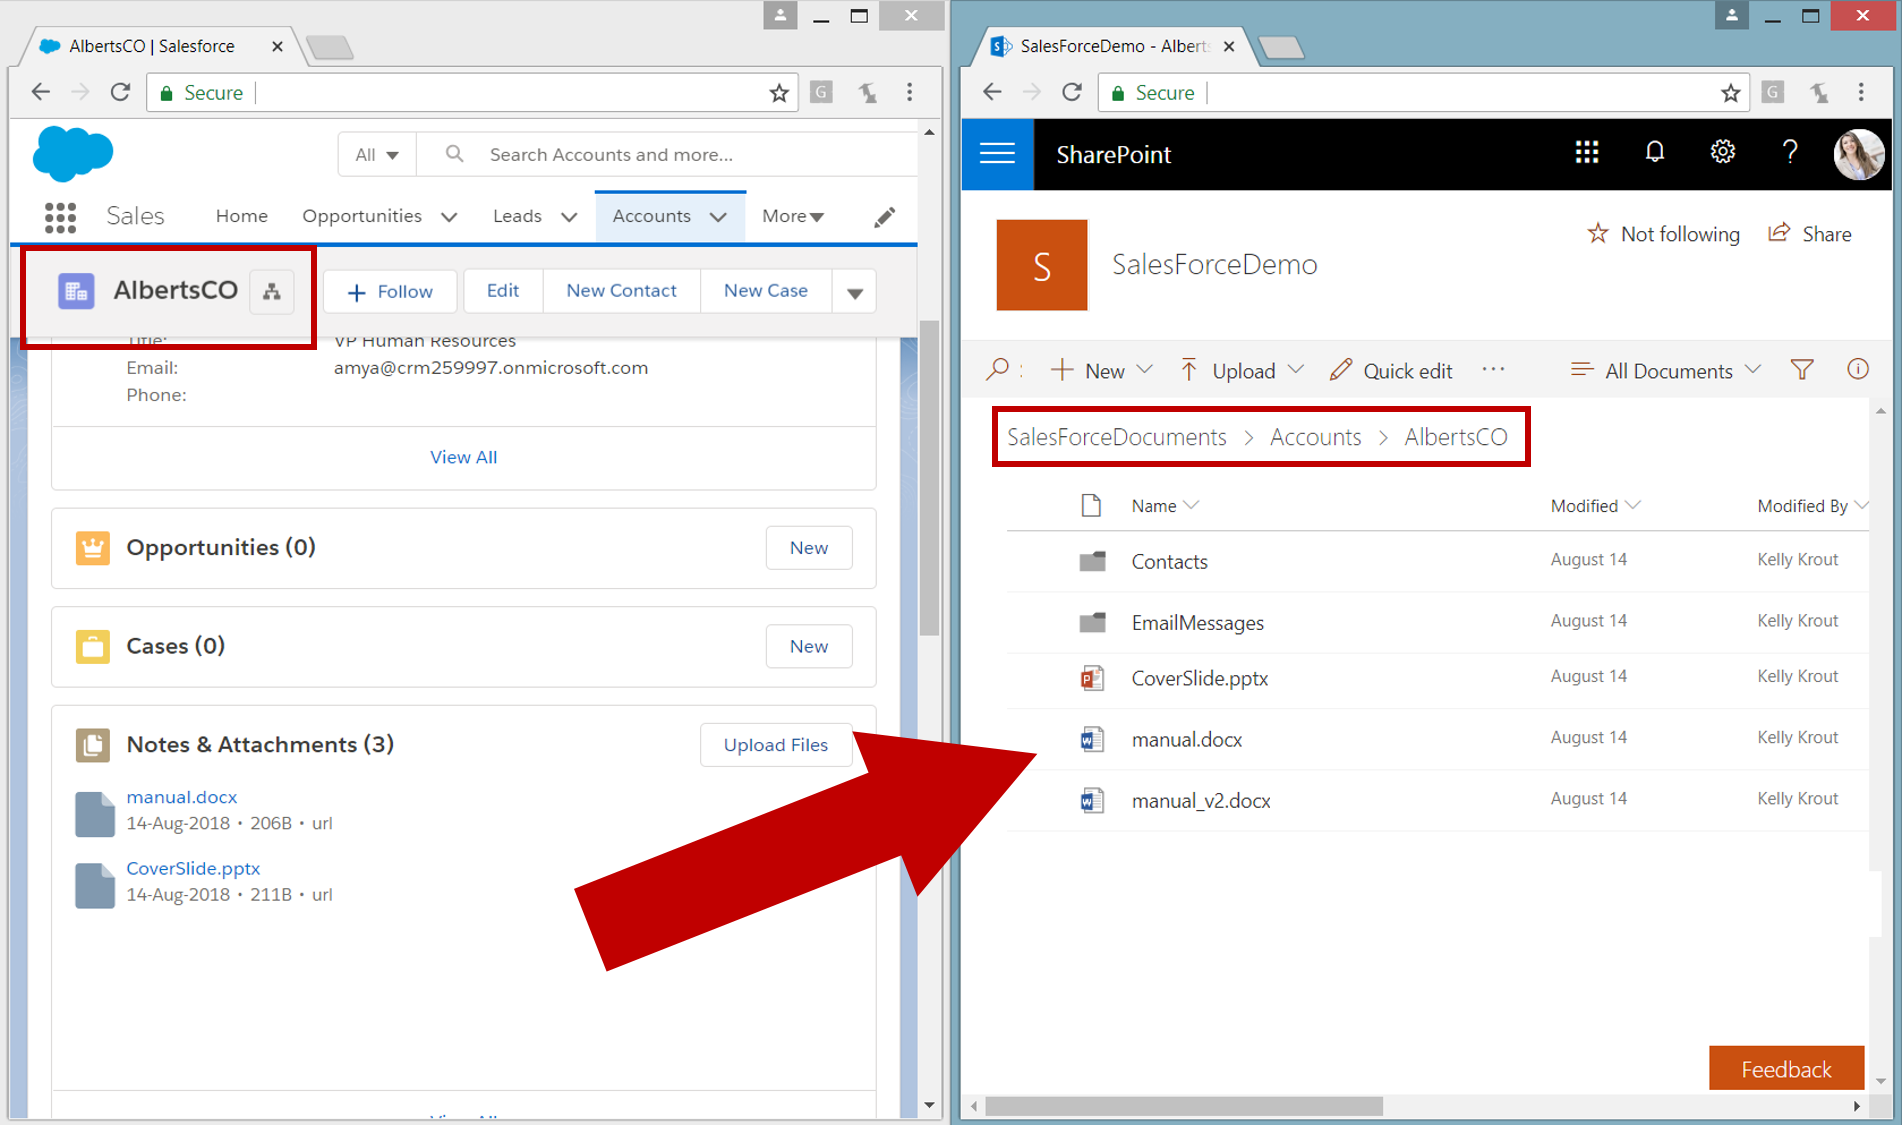Click the filter icon above the document list
Screen dimensions: 1902x1125
coord(1802,369)
